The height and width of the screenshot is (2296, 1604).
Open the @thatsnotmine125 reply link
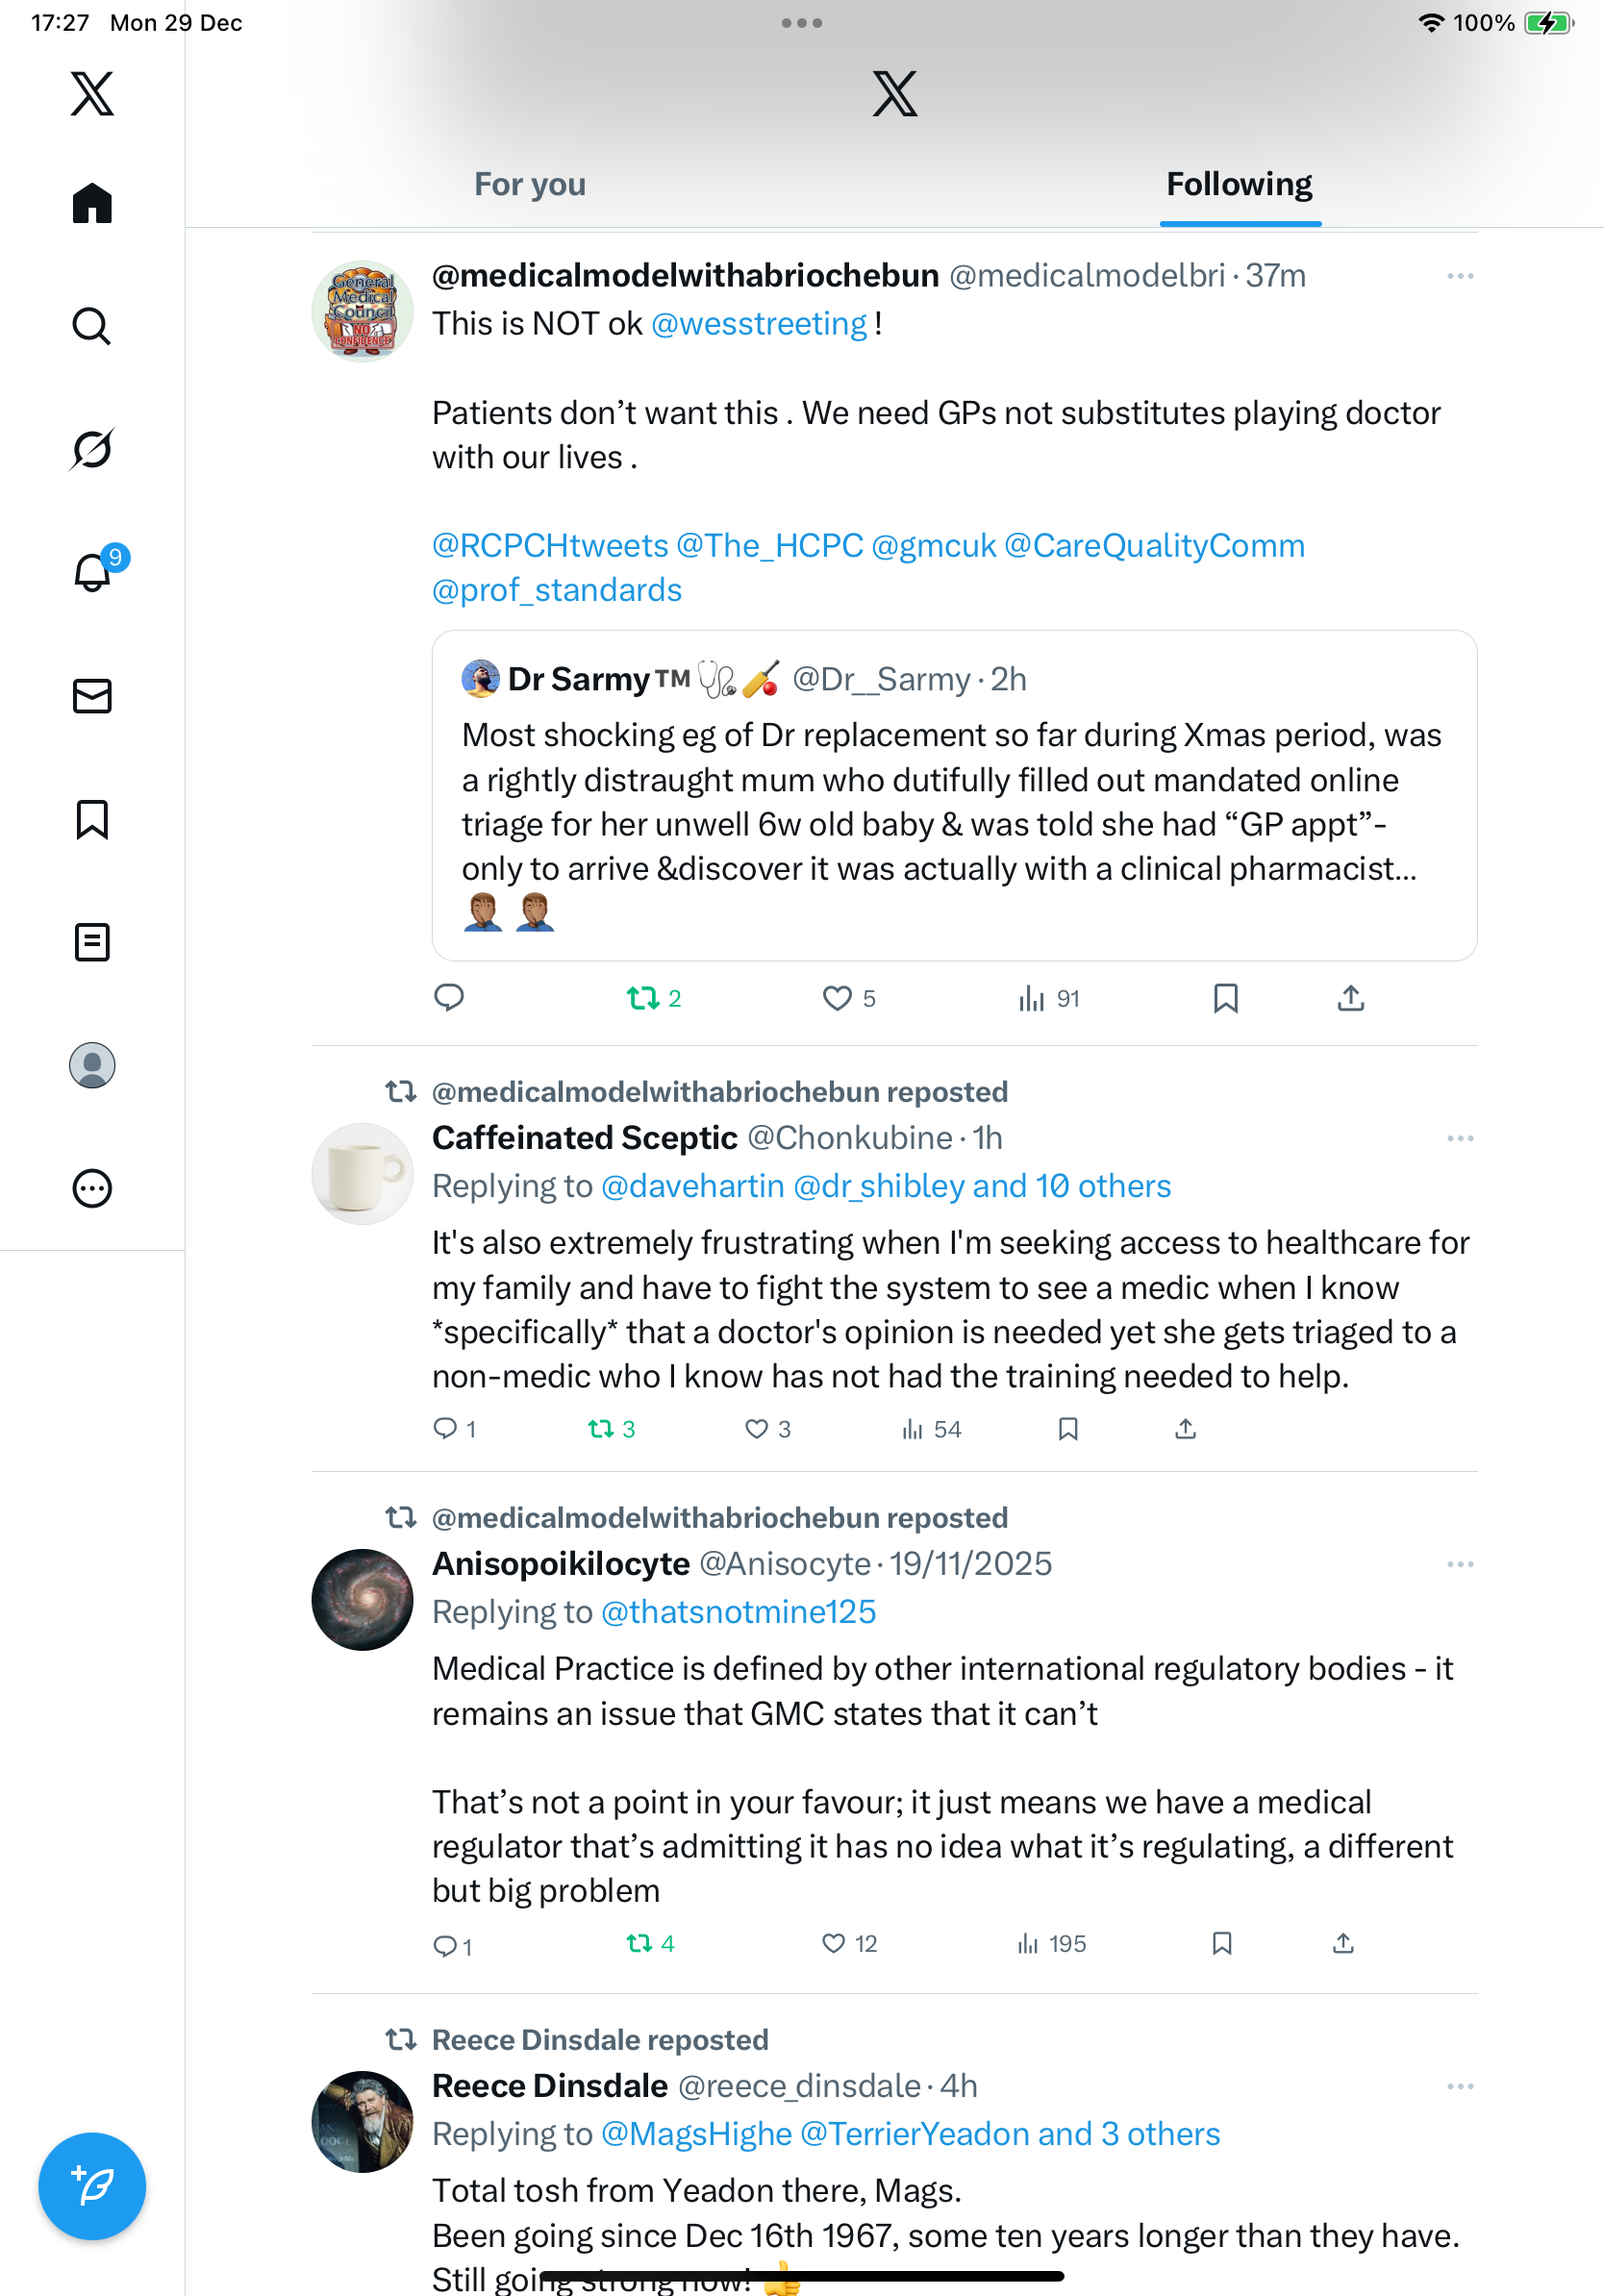(x=738, y=1612)
